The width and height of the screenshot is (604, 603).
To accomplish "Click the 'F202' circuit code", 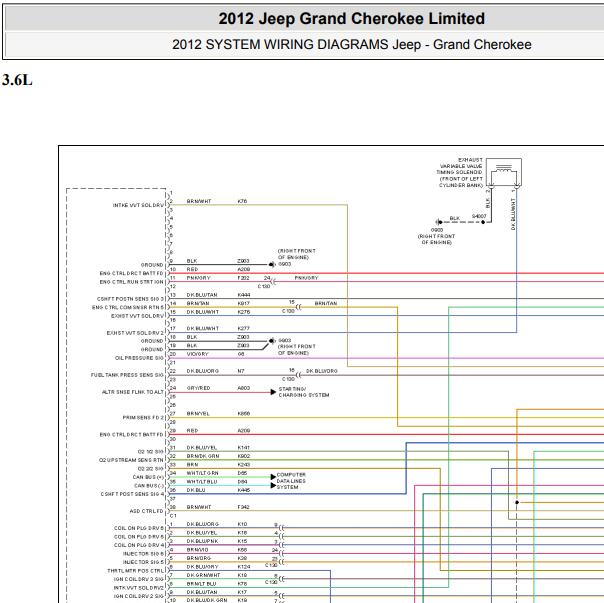I will [243, 278].
